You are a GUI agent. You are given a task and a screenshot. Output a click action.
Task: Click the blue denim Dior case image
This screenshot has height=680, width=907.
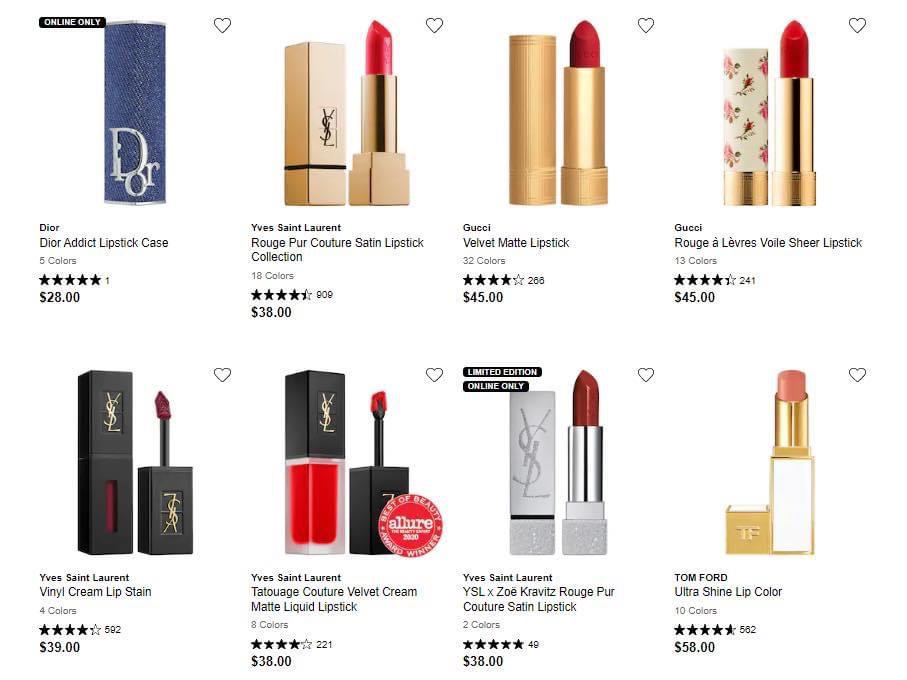(x=135, y=113)
